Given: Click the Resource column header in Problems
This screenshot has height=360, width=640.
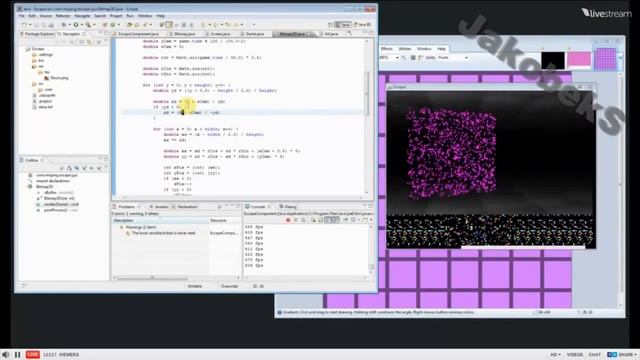Looking at the screenshot, I should click(225, 220).
